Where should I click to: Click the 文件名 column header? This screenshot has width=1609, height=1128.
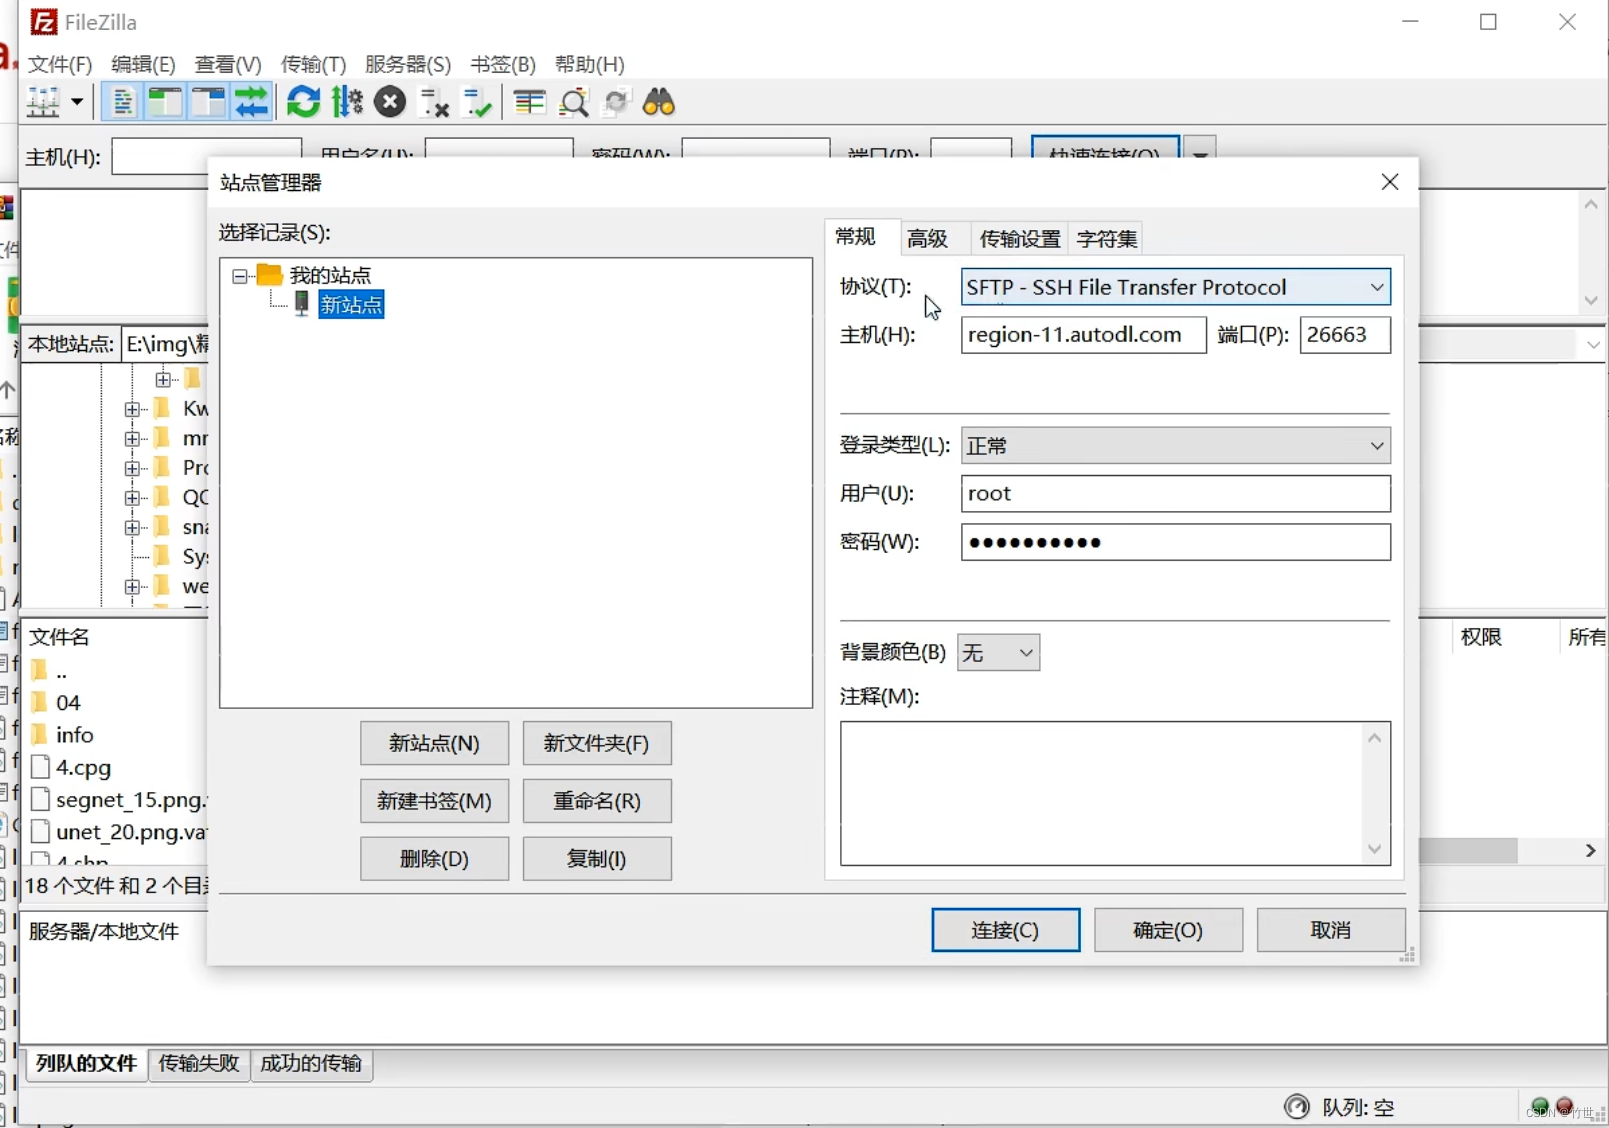[59, 637]
